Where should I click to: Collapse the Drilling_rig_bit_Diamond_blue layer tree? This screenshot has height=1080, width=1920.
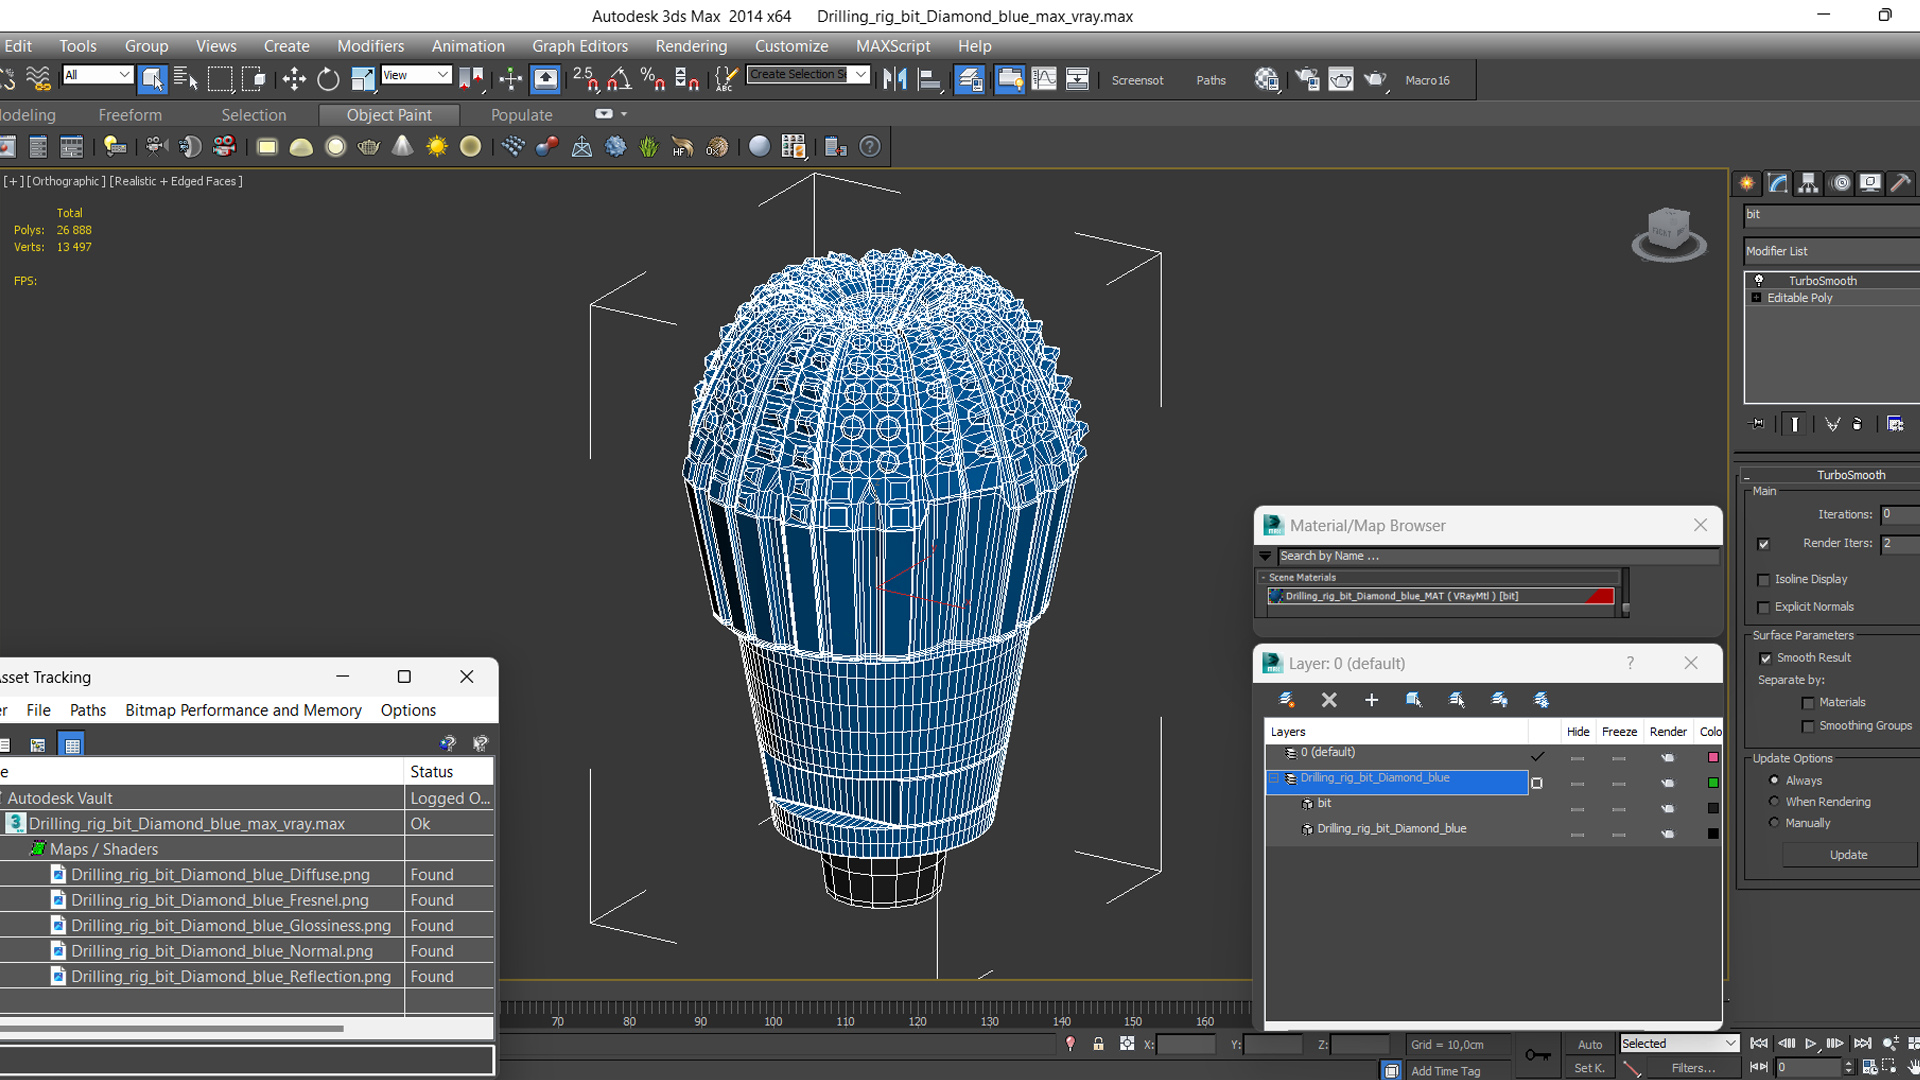pyautogui.click(x=1274, y=778)
